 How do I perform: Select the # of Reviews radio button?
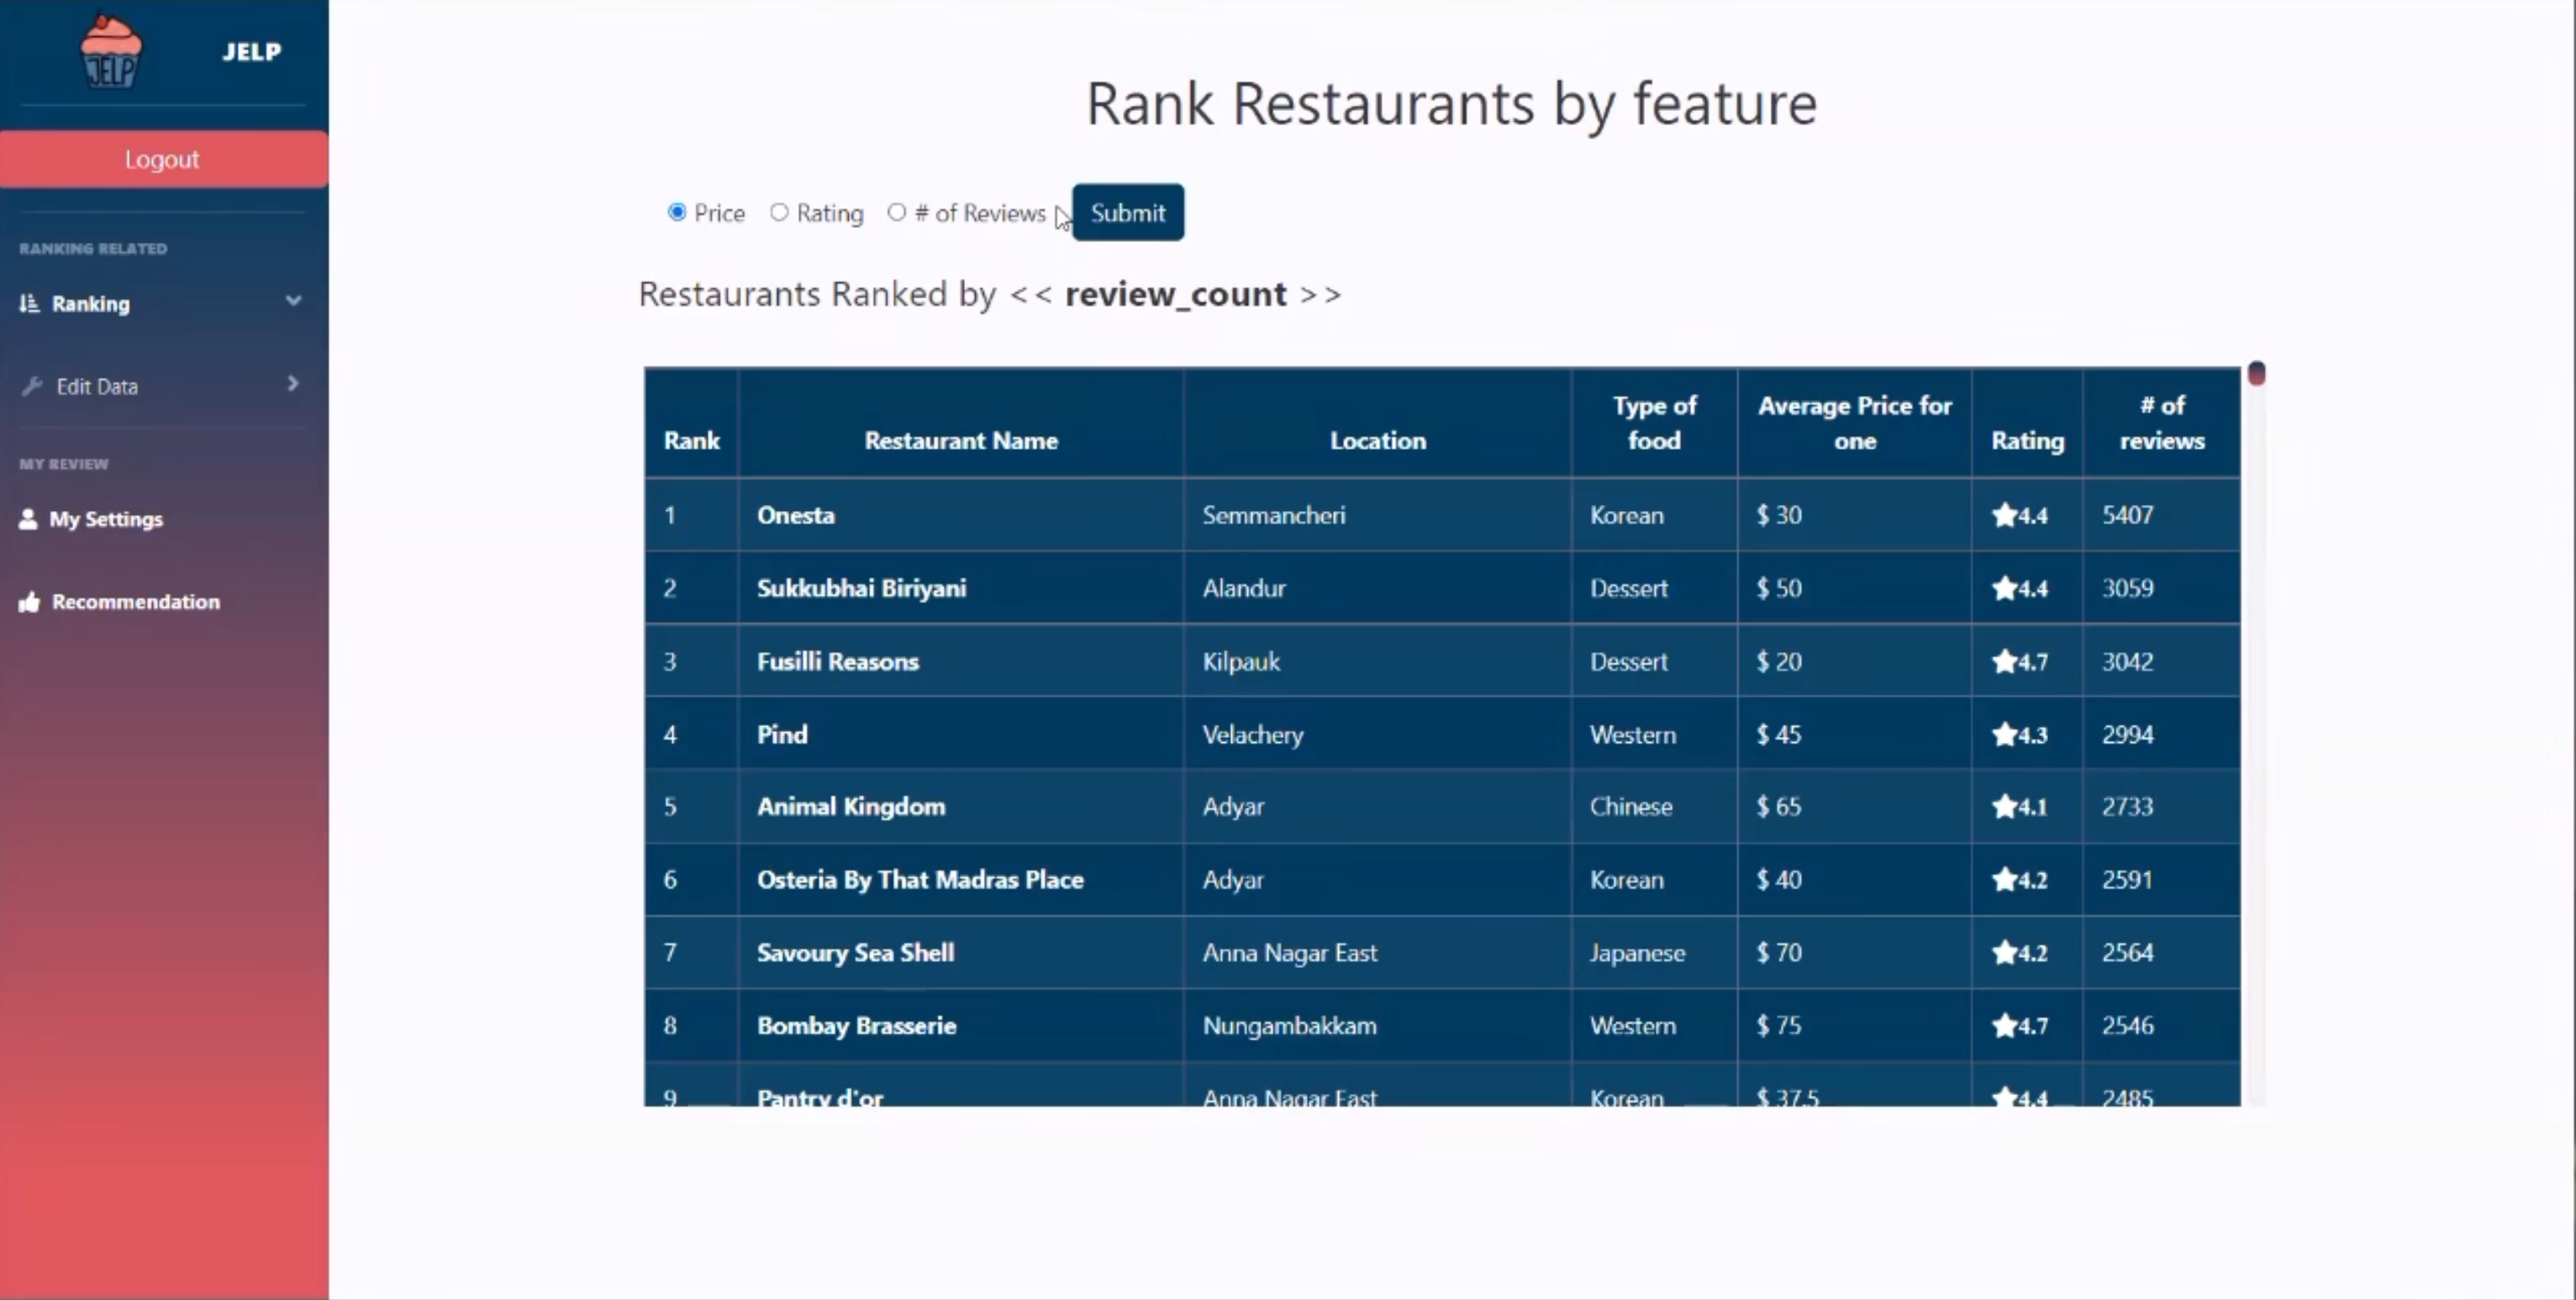coord(896,212)
